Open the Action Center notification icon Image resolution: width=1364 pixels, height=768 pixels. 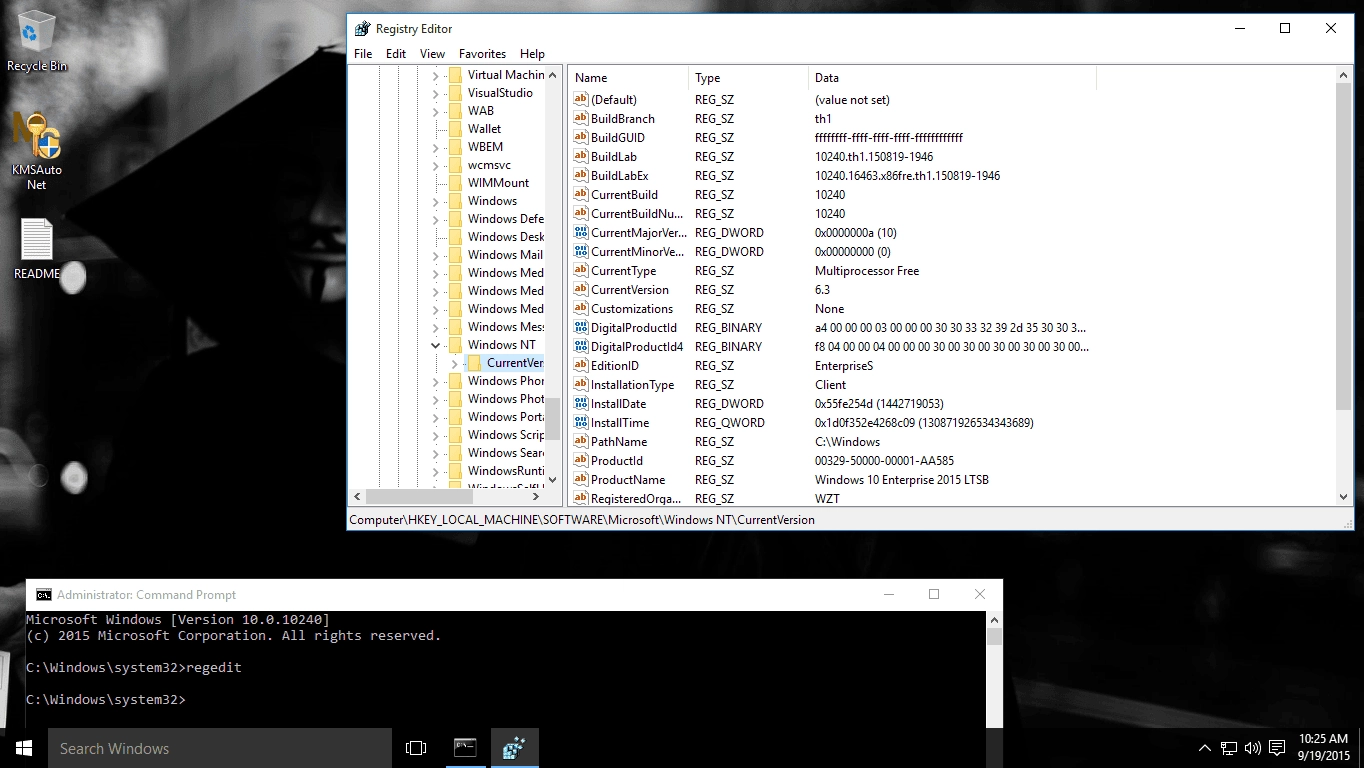point(1277,748)
